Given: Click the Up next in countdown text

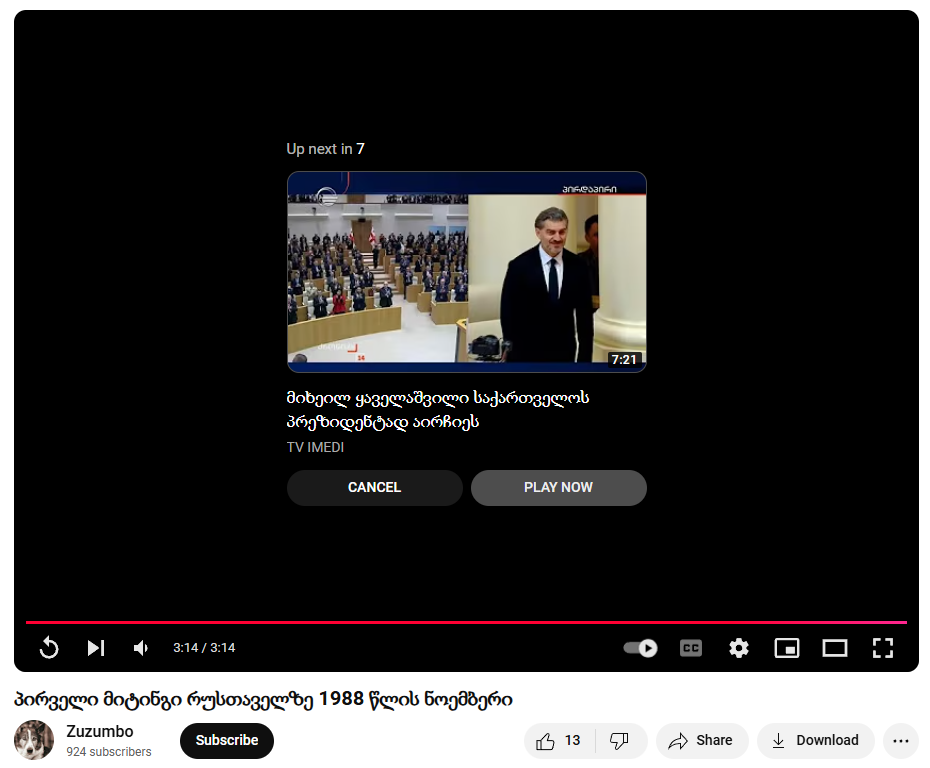Looking at the screenshot, I should [x=326, y=149].
